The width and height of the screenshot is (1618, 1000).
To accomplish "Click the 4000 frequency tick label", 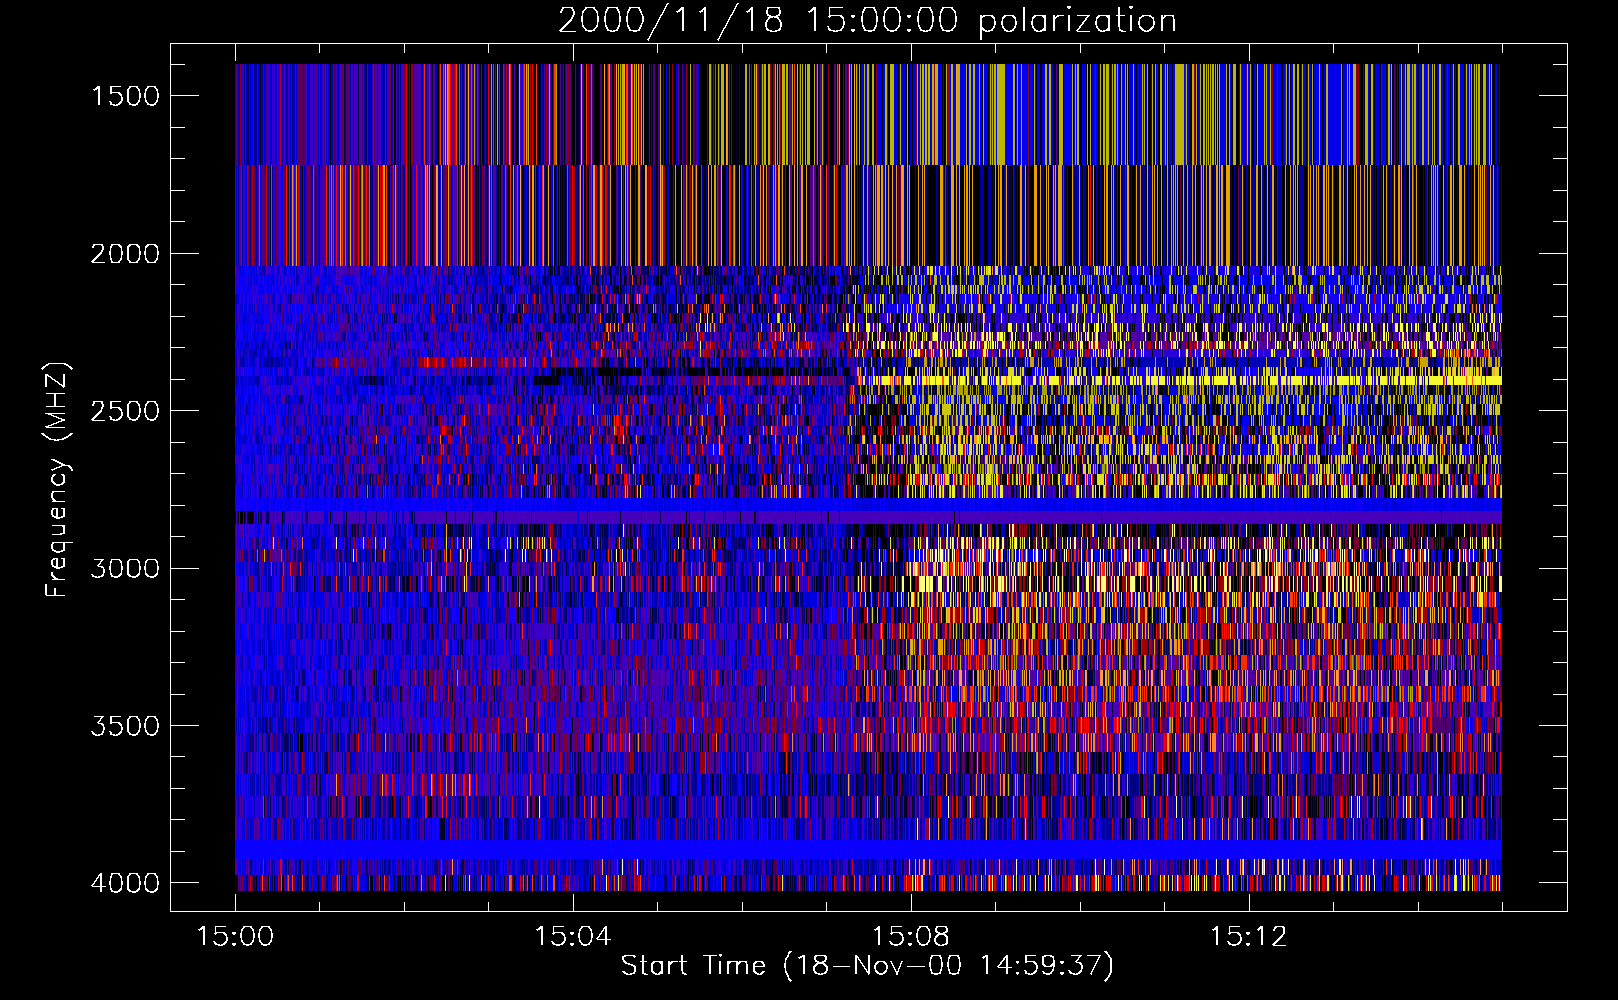I will (125, 883).
